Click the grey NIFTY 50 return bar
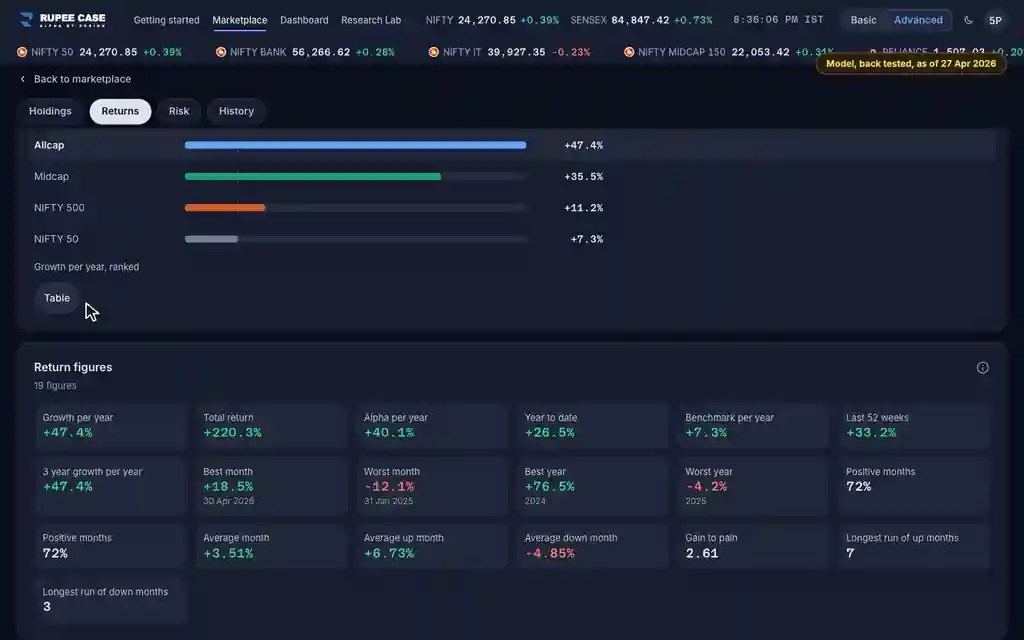Image resolution: width=1024 pixels, height=640 pixels. click(212, 239)
